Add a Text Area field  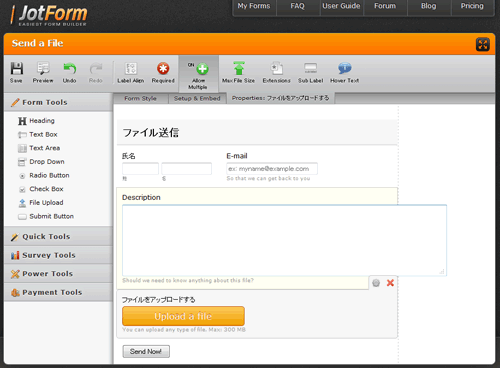[39, 148]
